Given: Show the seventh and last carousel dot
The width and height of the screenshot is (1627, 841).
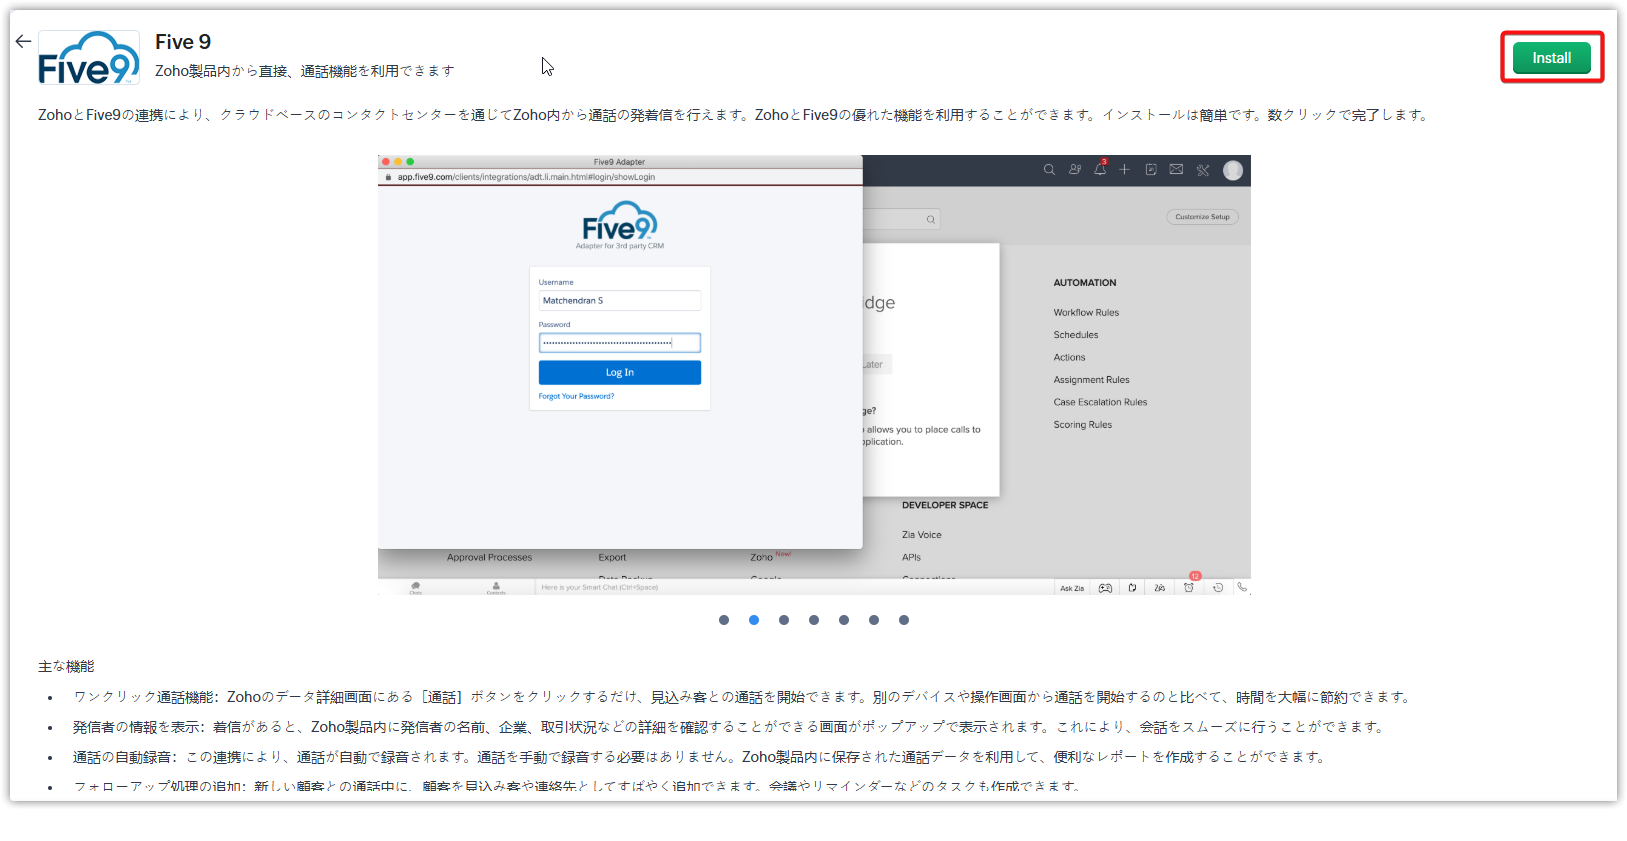Looking at the screenshot, I should [x=904, y=620].
